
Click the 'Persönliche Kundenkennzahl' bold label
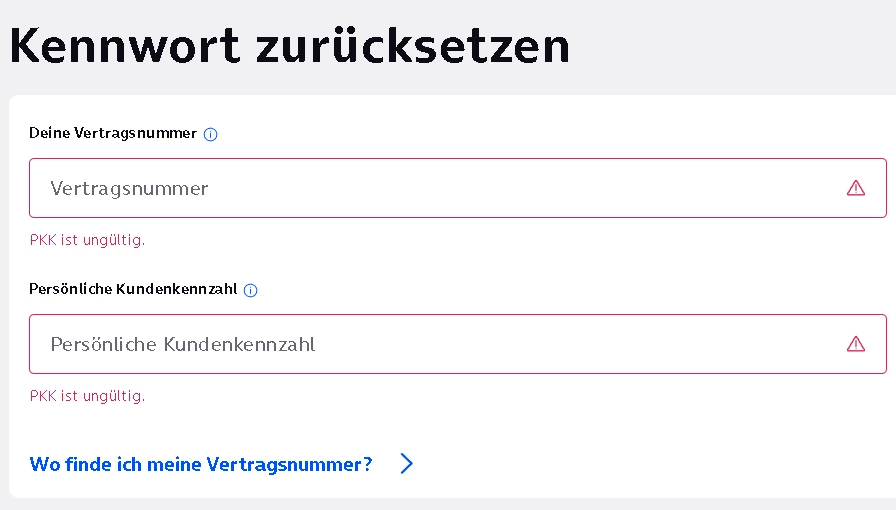pos(133,289)
